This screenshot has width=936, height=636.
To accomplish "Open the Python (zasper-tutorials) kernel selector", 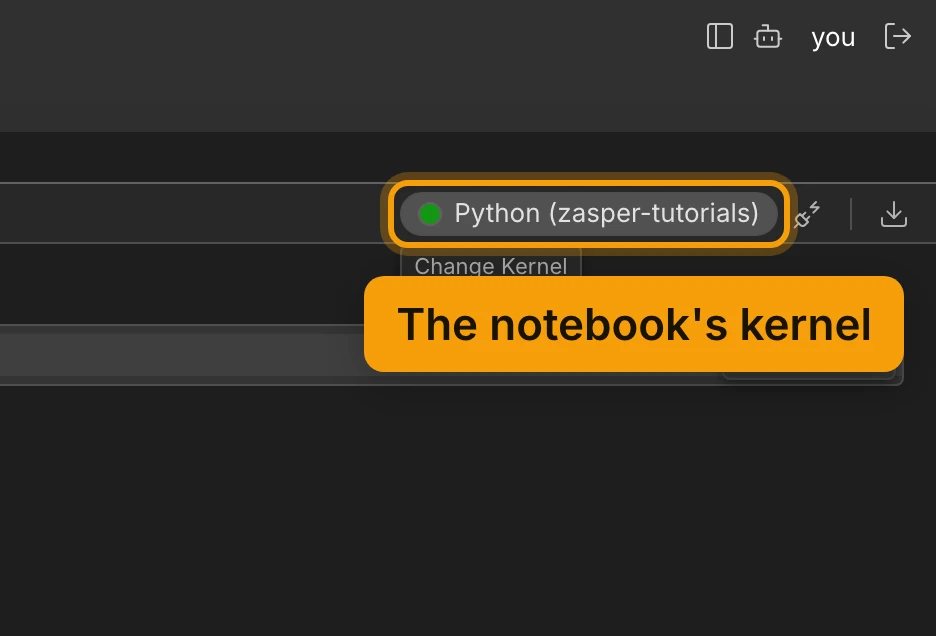I will point(589,213).
